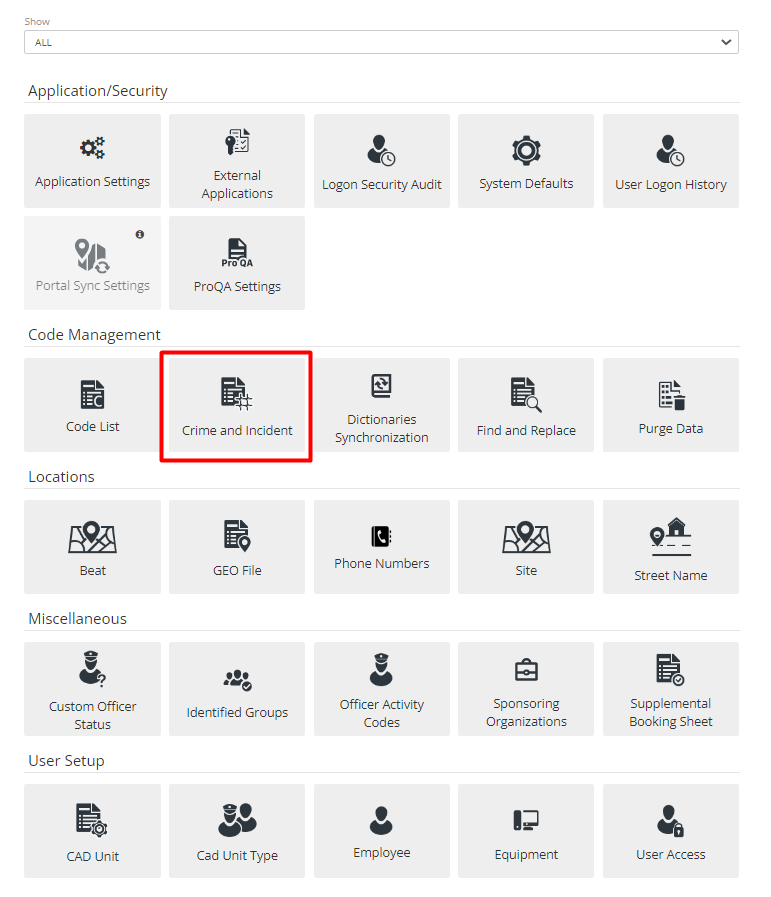The image size is (771, 897).
Task: Open Find and Replace tile
Action: pos(526,405)
